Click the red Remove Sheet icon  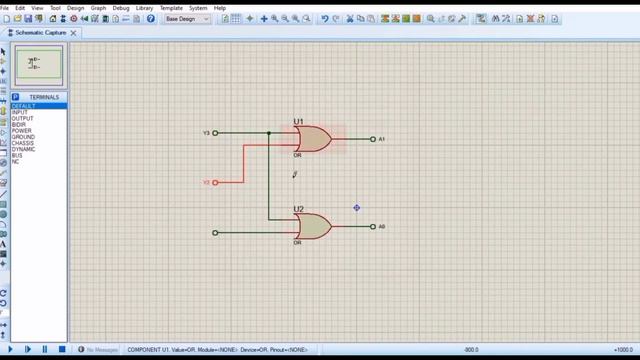[530, 19]
